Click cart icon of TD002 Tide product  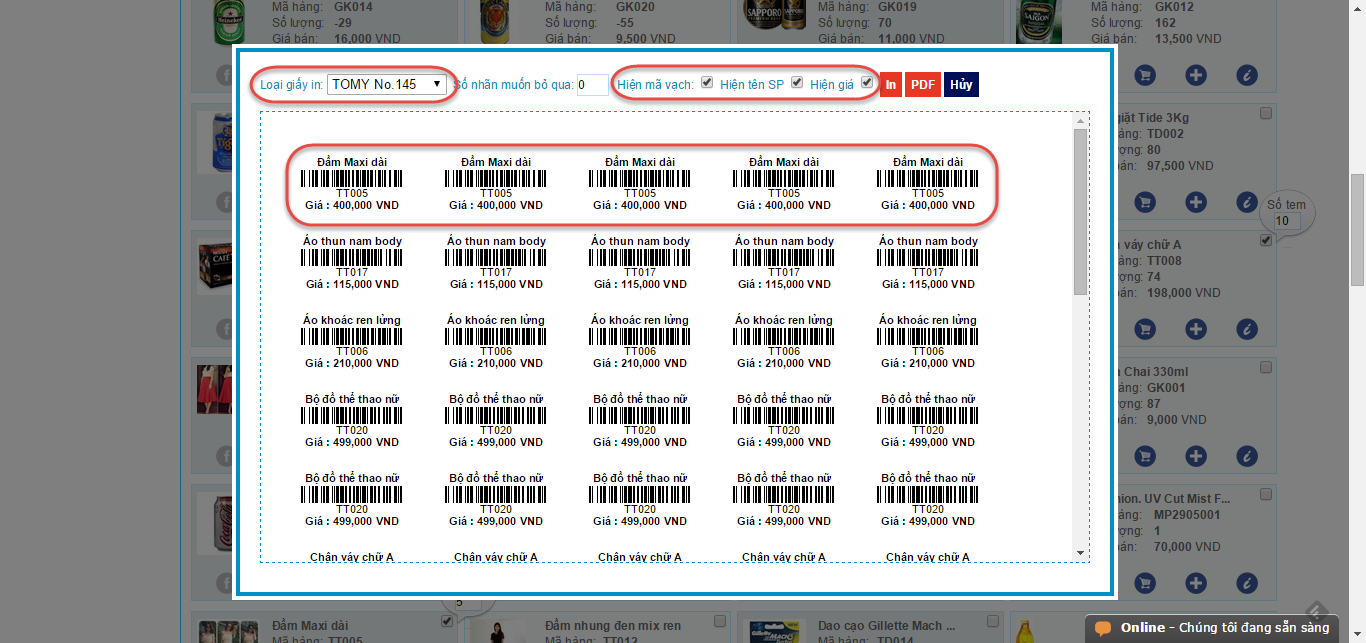[1145, 202]
